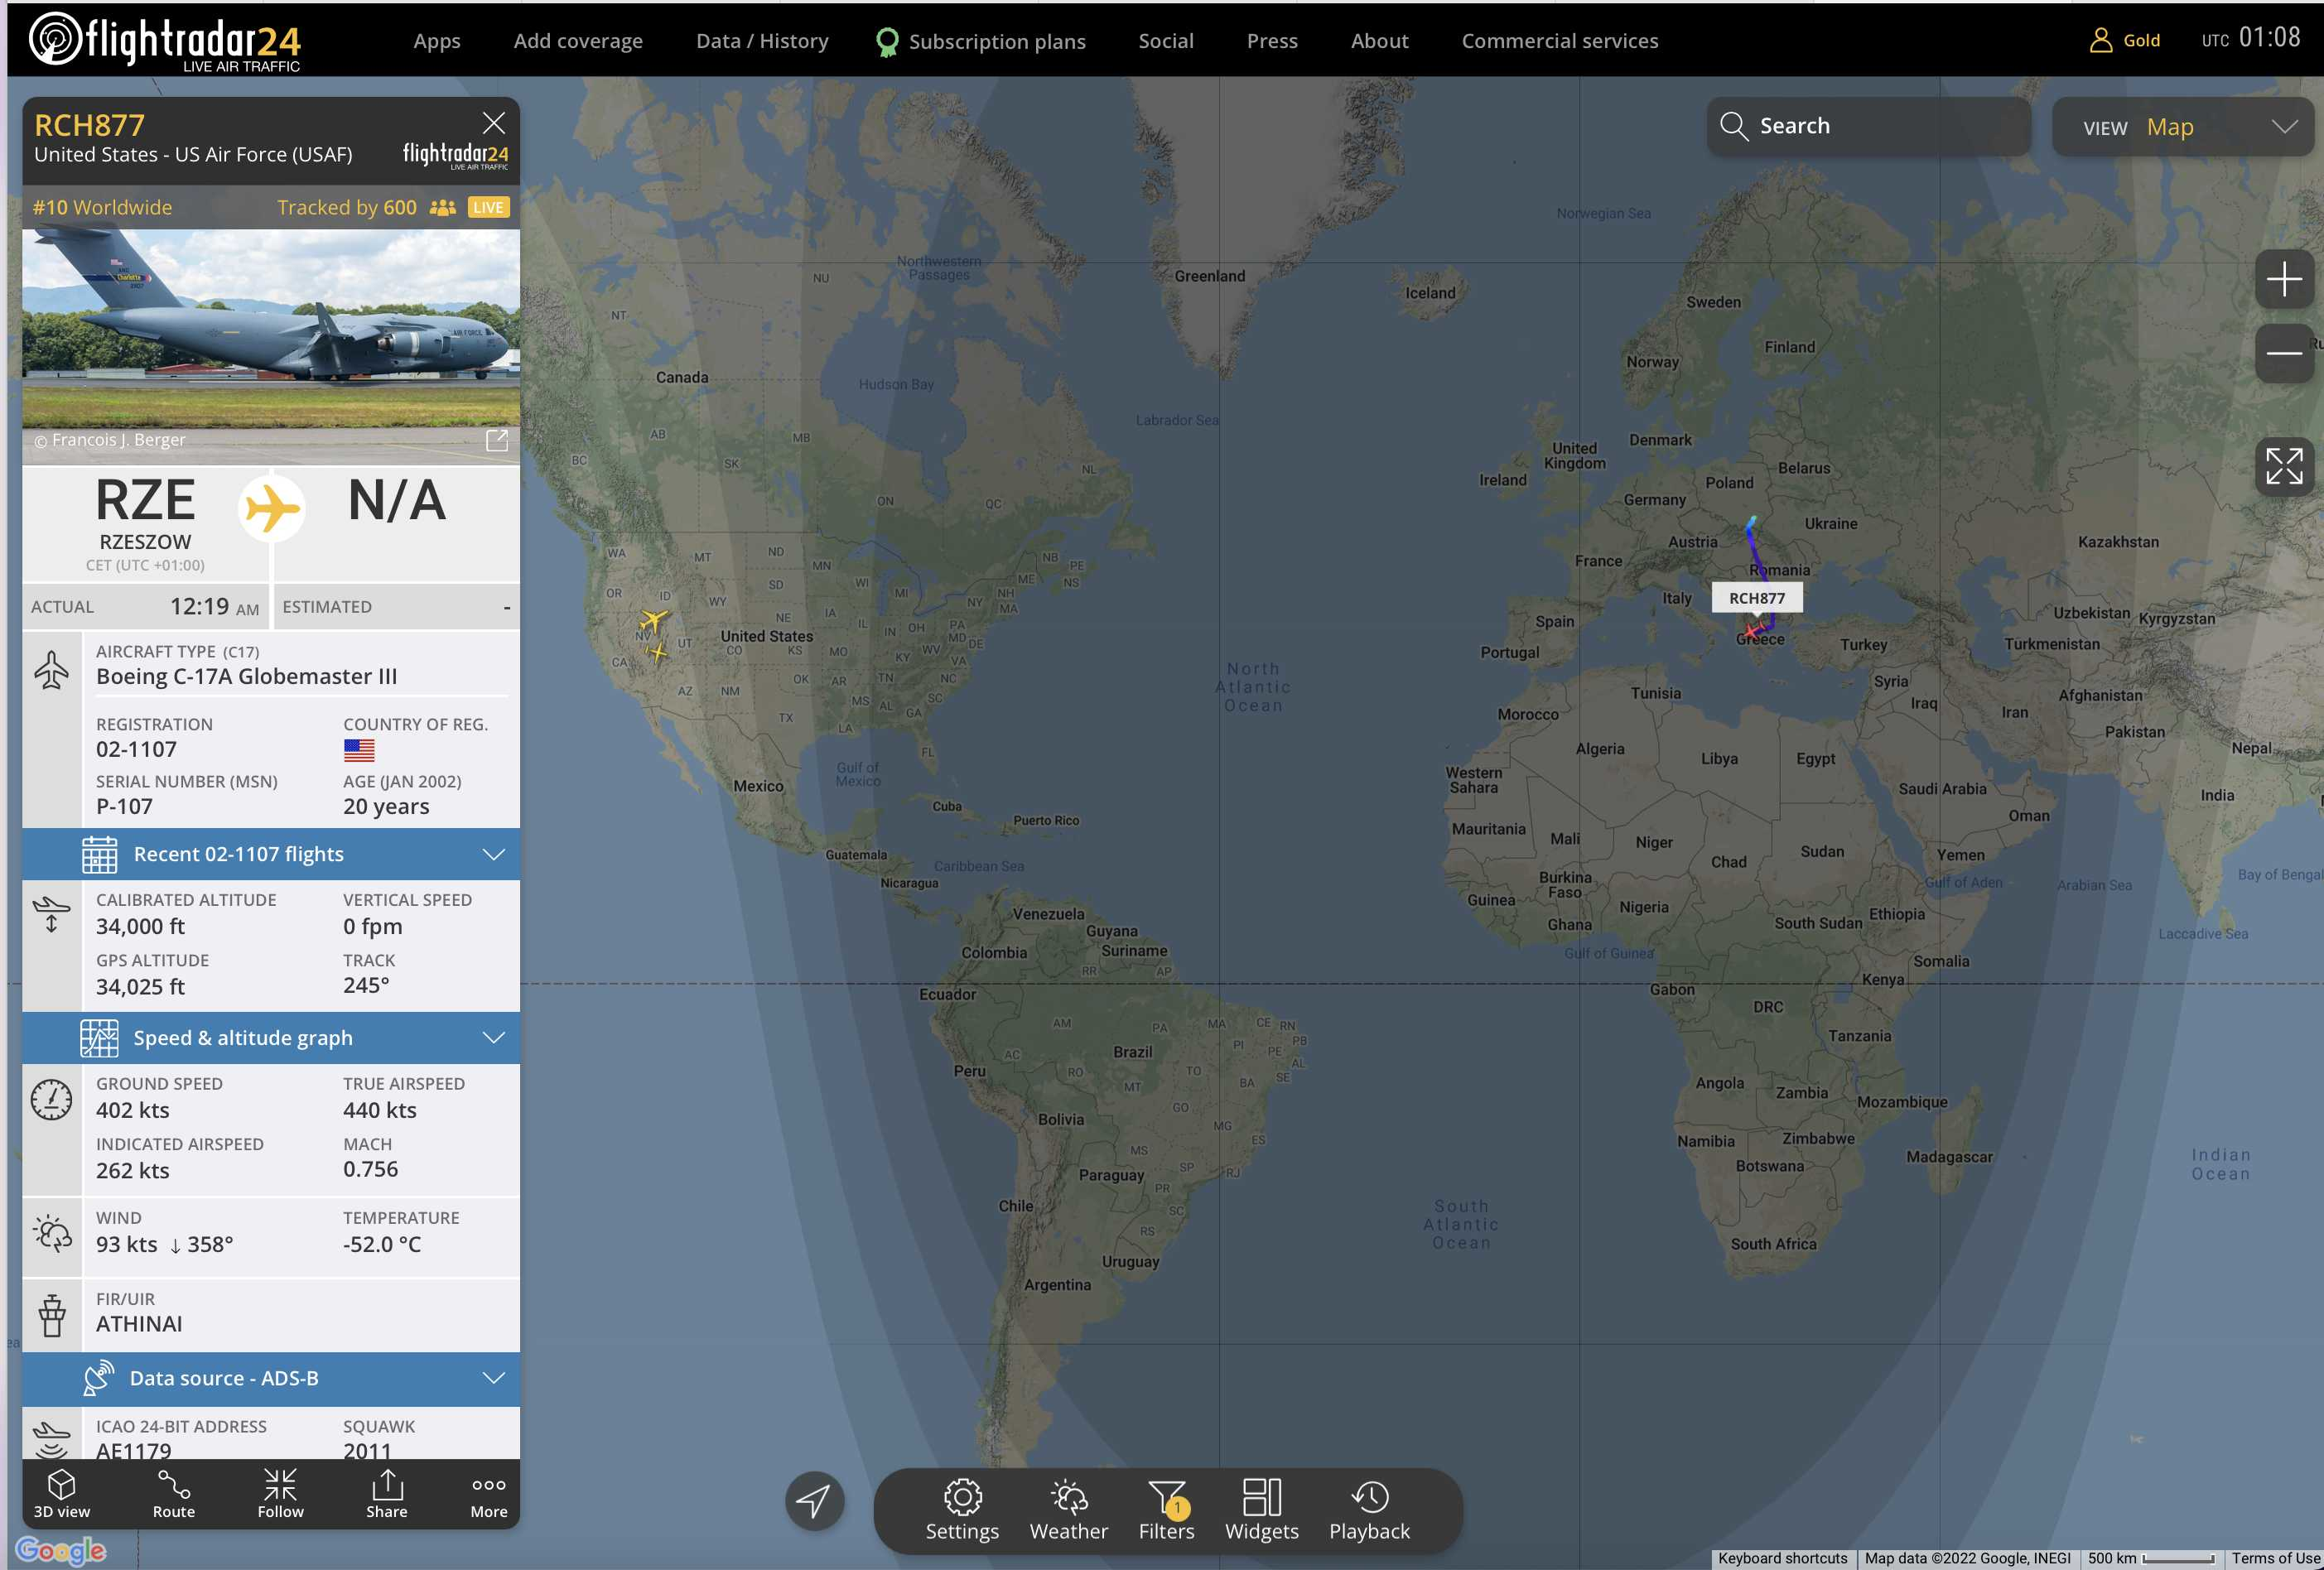Open Add coverage menu
Image resolution: width=2324 pixels, height=1570 pixels.
tap(578, 41)
